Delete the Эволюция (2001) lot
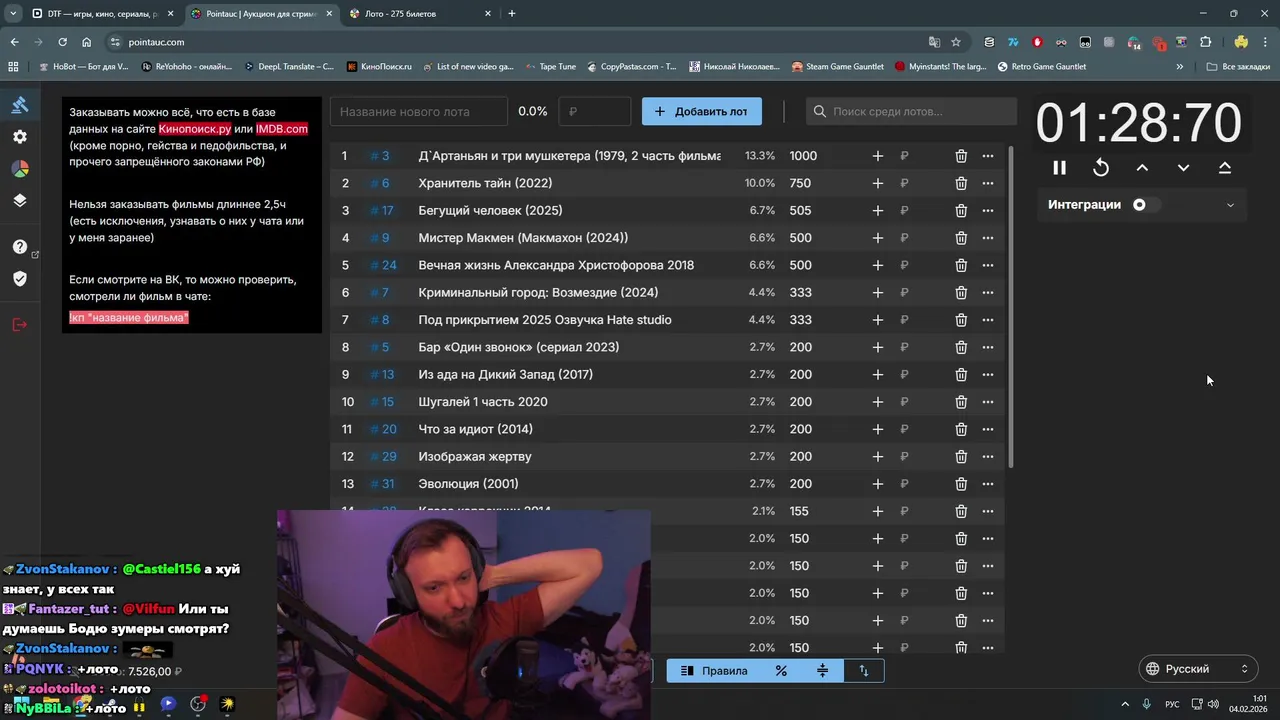 click(961, 484)
